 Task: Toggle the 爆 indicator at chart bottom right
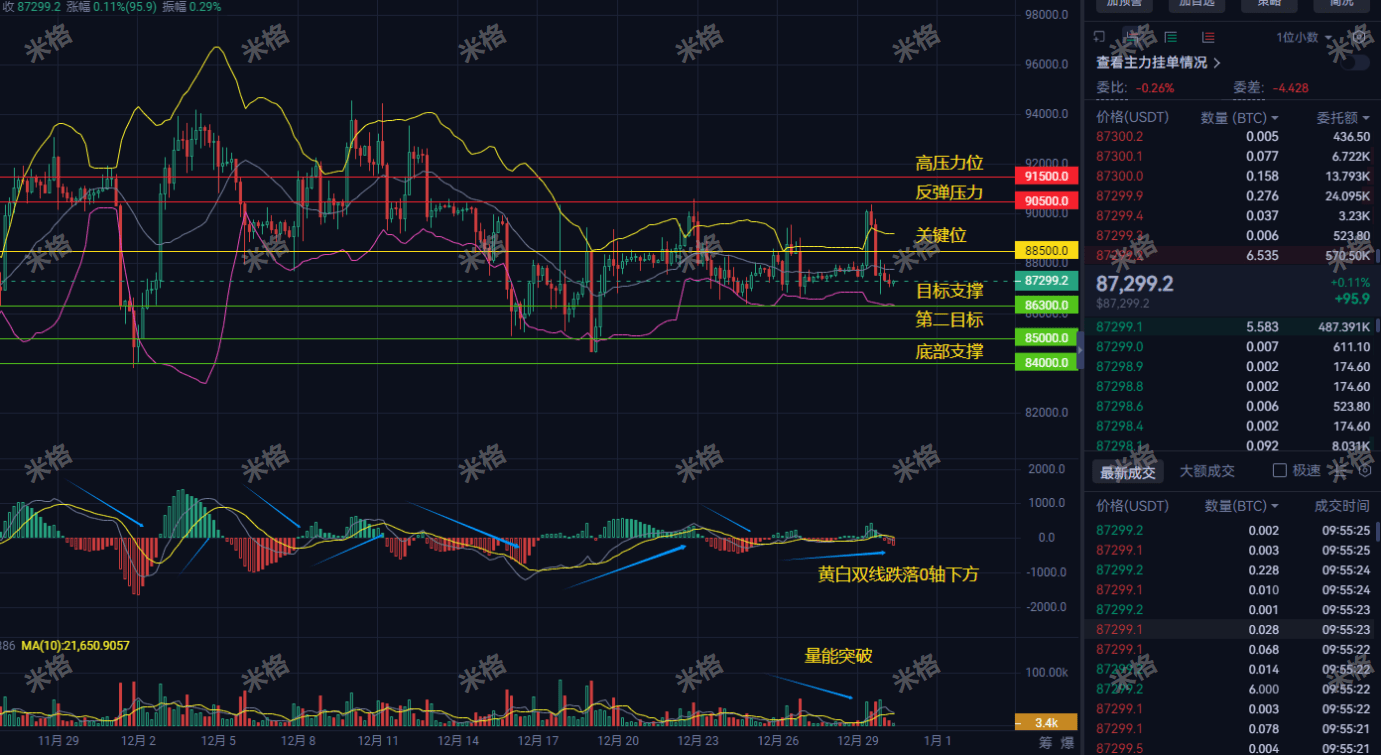click(x=1068, y=742)
